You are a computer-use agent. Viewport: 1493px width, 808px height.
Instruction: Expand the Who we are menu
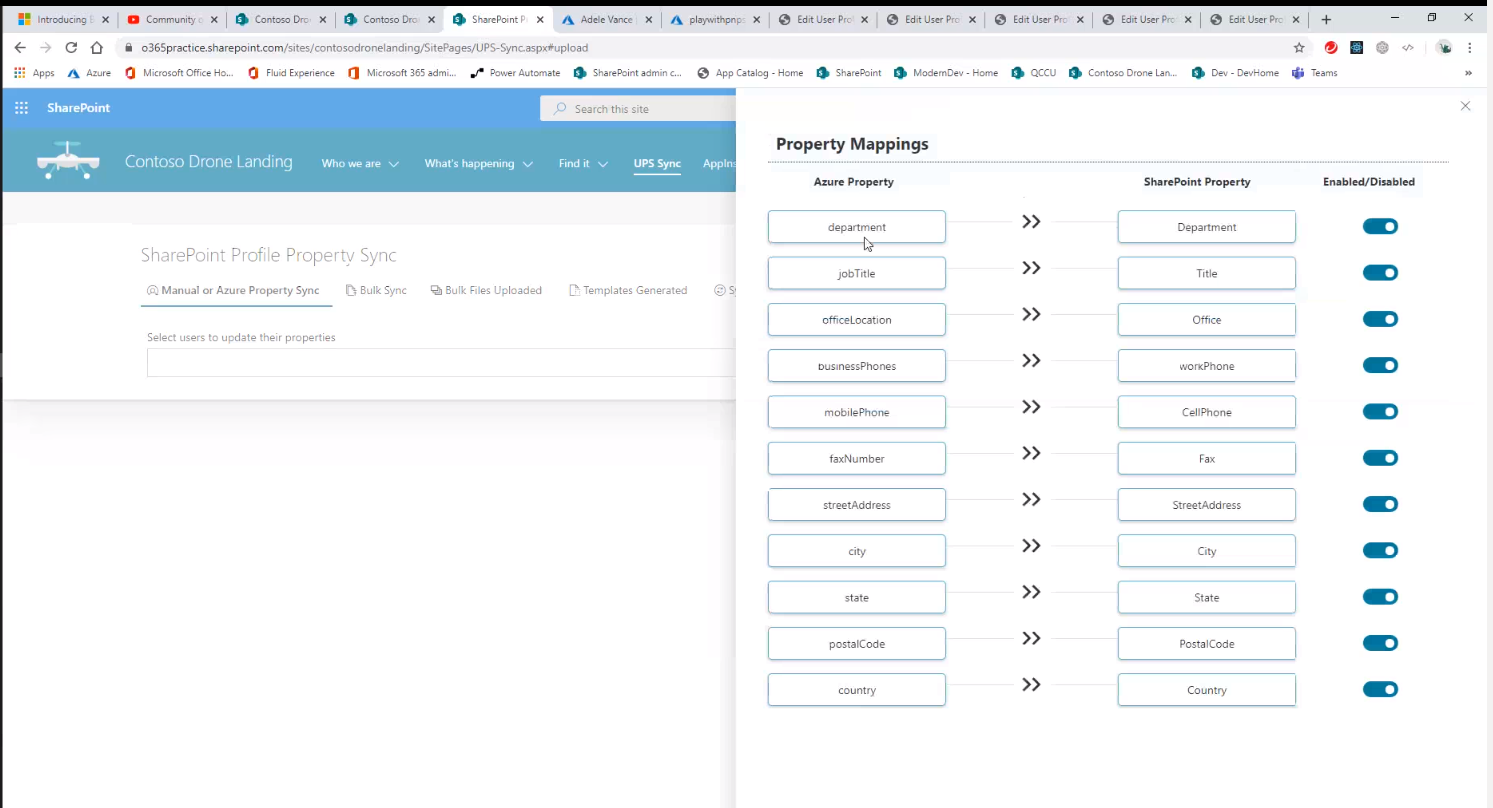pos(359,164)
